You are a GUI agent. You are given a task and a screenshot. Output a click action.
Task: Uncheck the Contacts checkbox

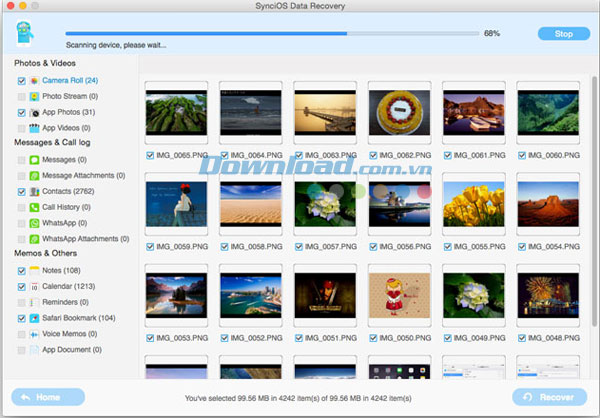(21, 191)
